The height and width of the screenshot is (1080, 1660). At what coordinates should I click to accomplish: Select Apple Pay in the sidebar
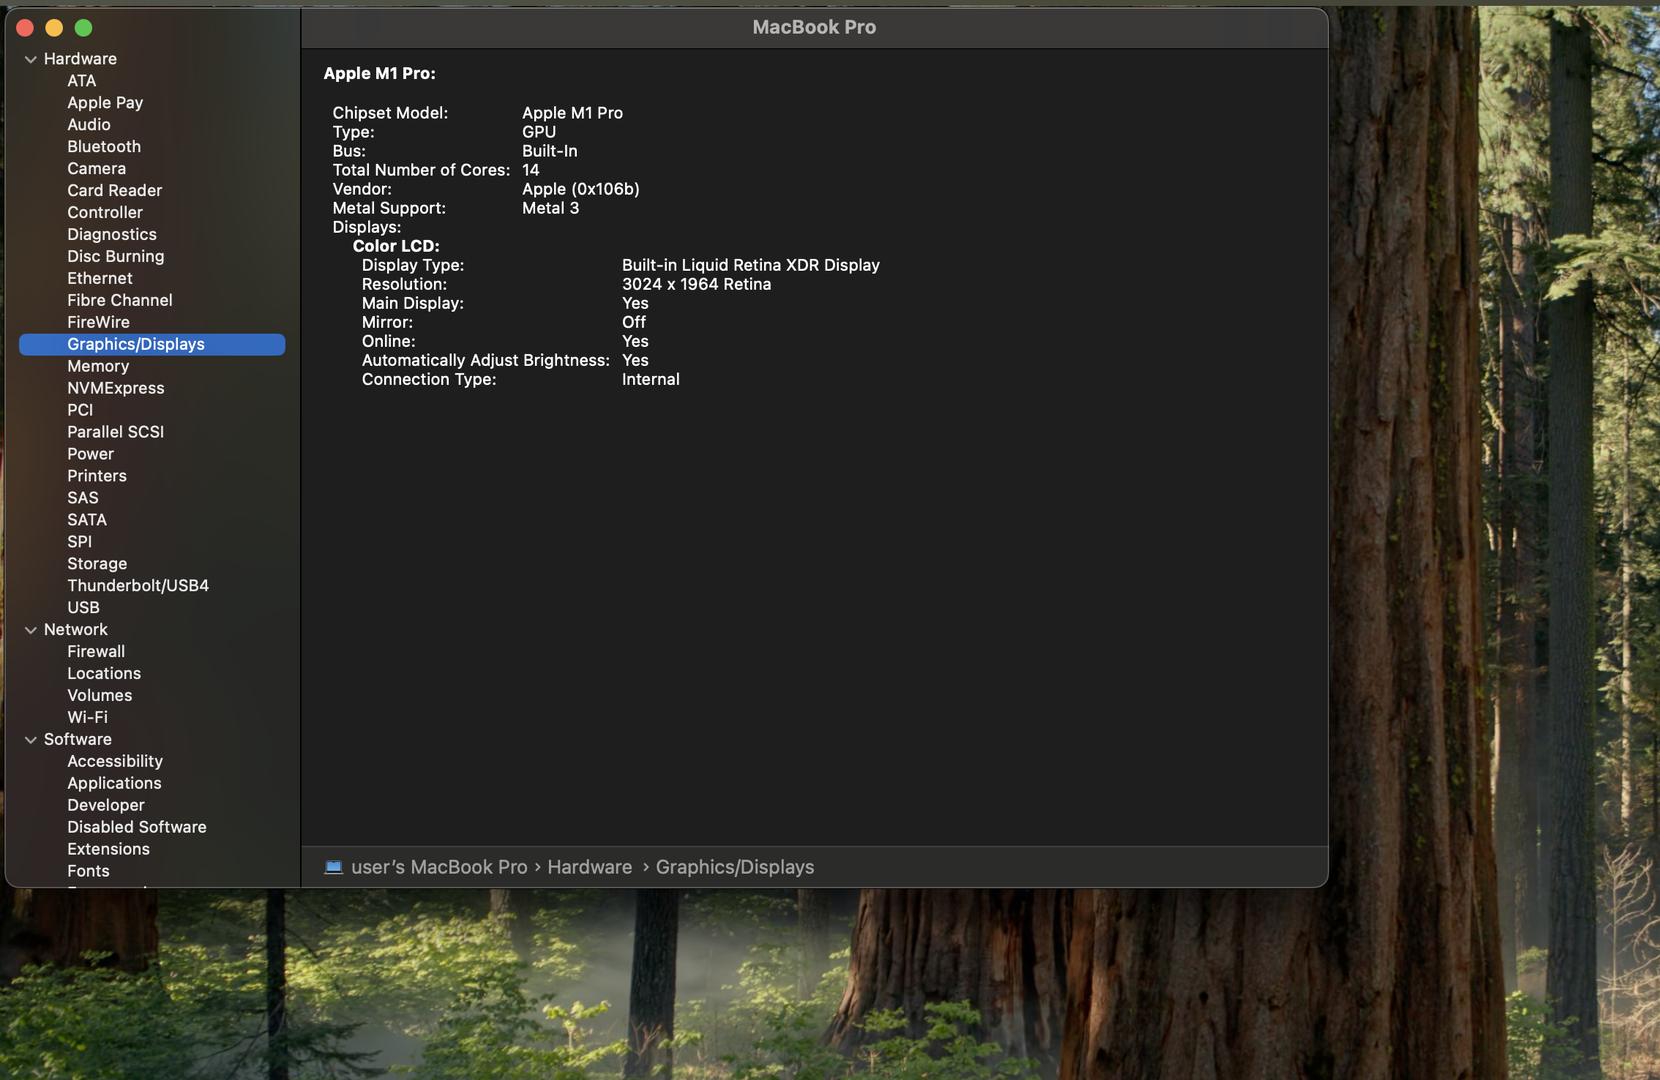point(105,103)
